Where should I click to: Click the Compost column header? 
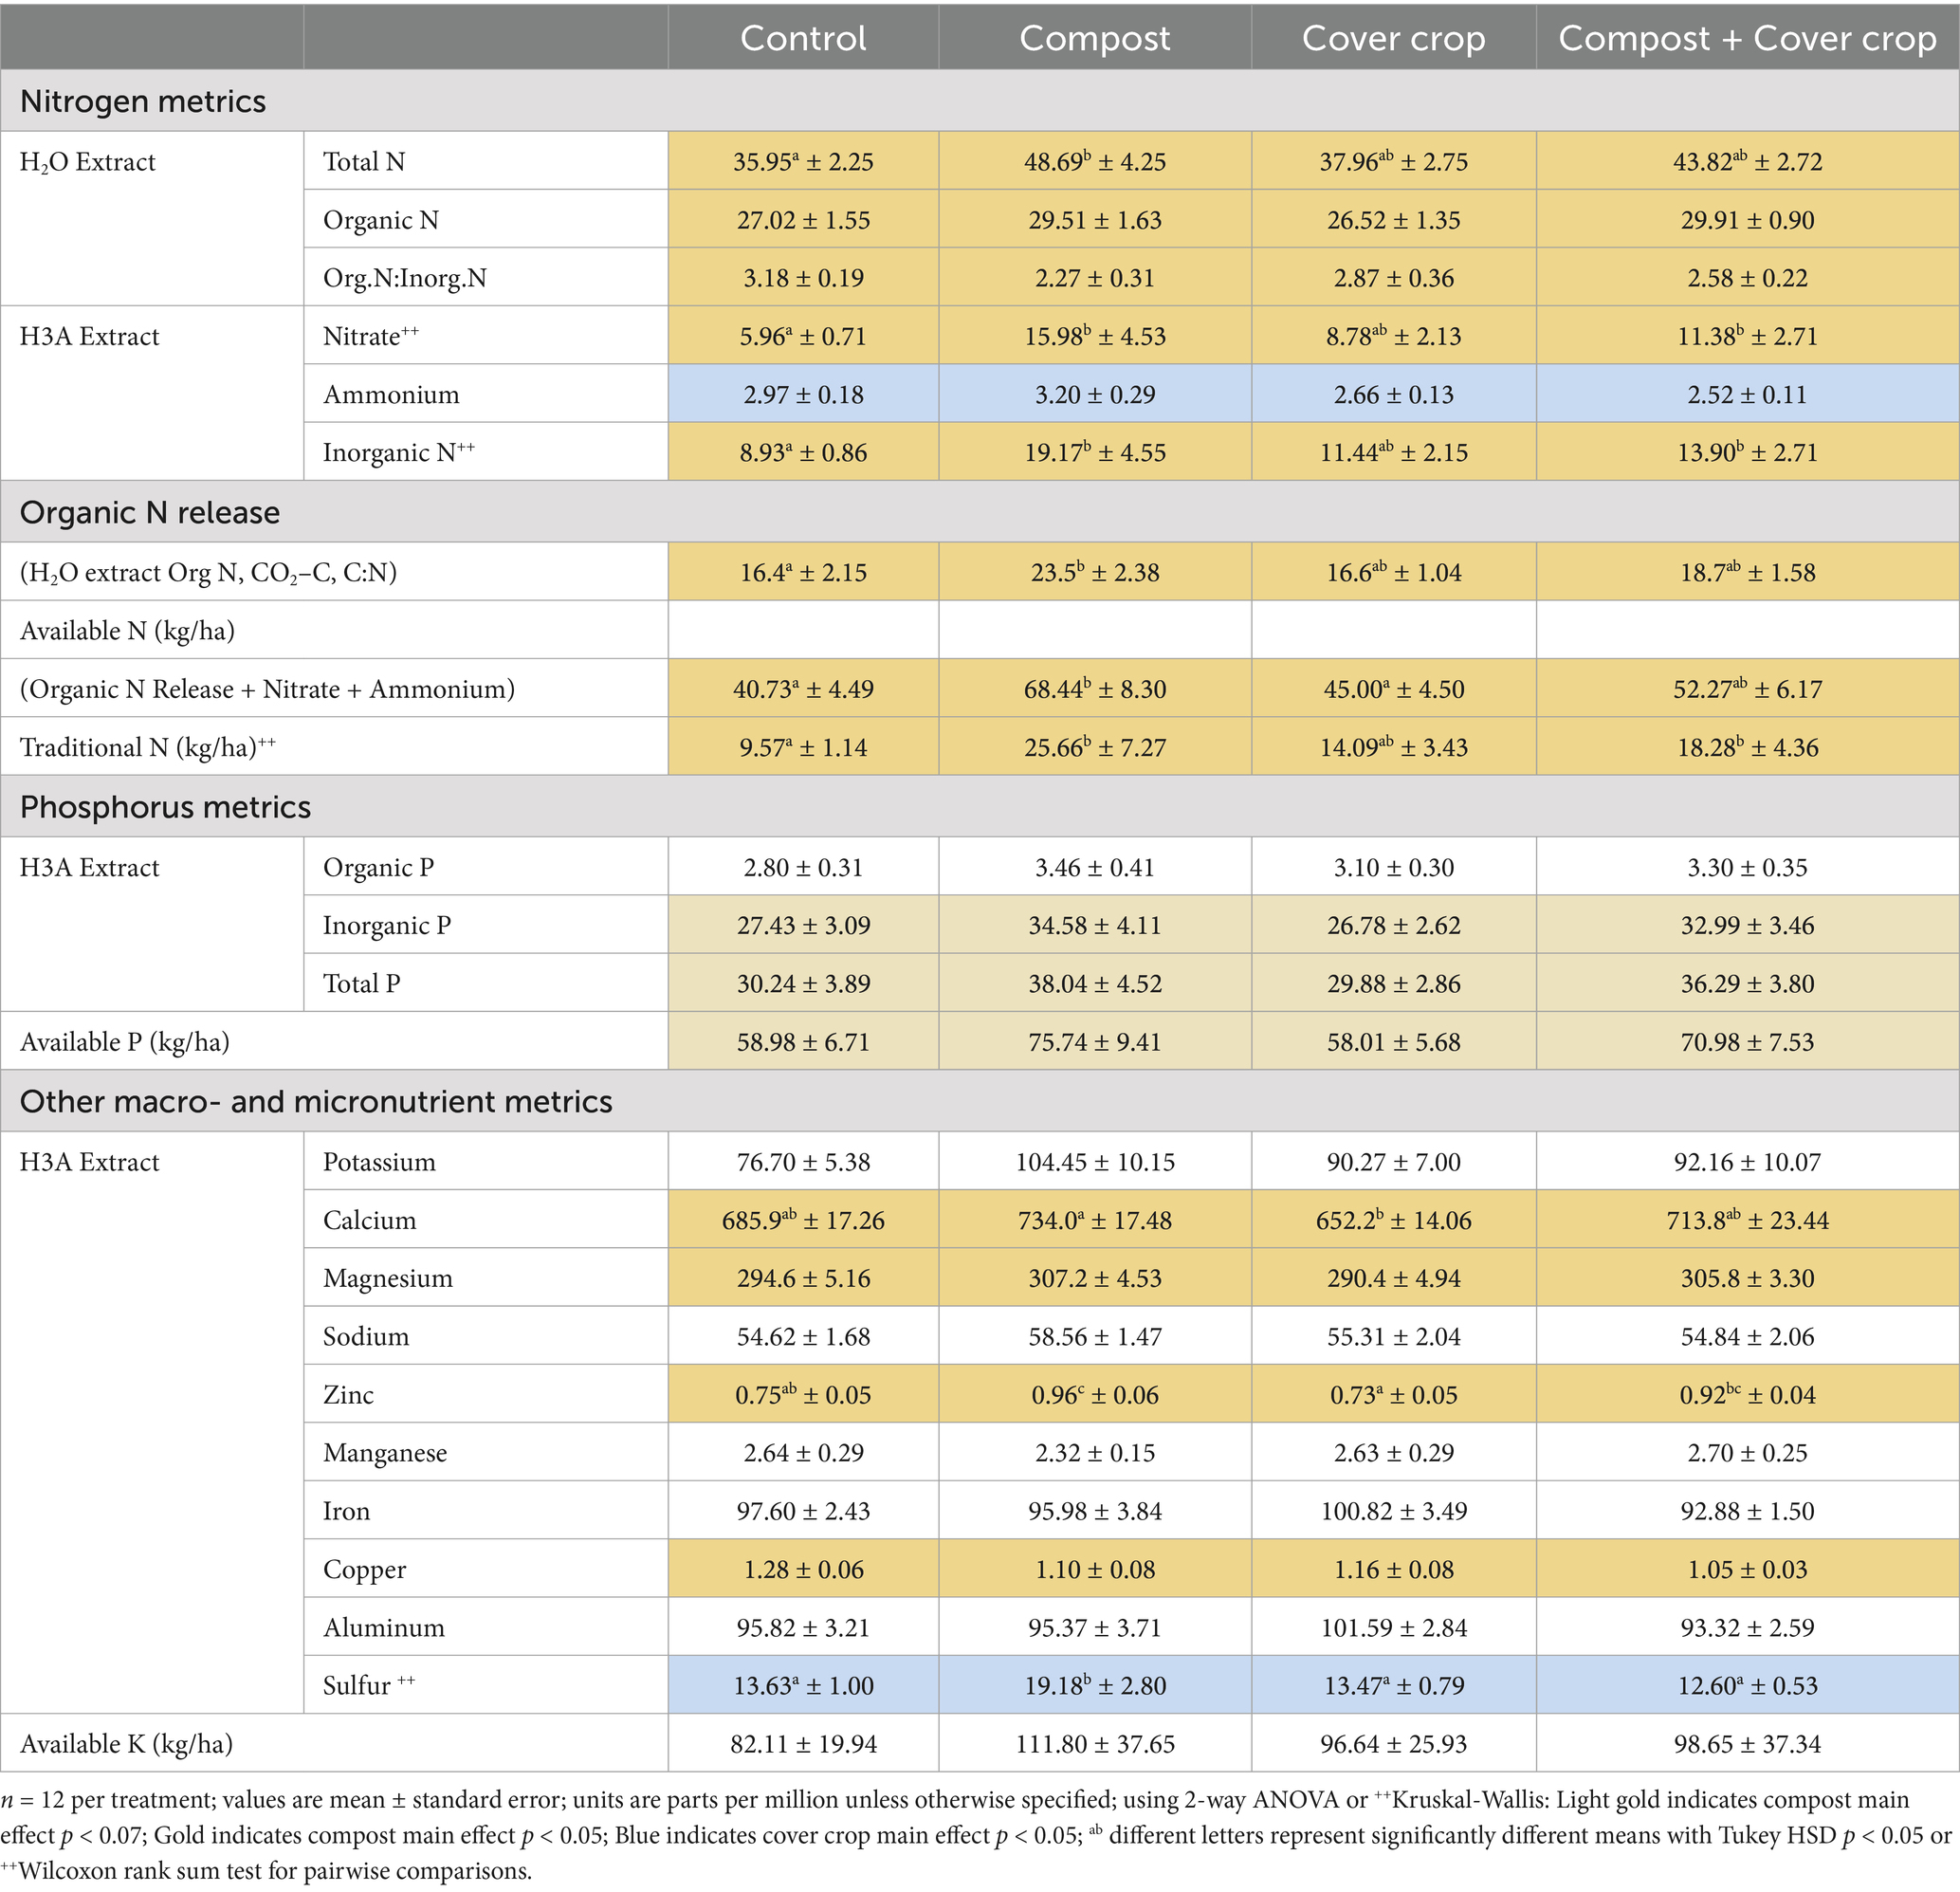(x=1094, y=38)
